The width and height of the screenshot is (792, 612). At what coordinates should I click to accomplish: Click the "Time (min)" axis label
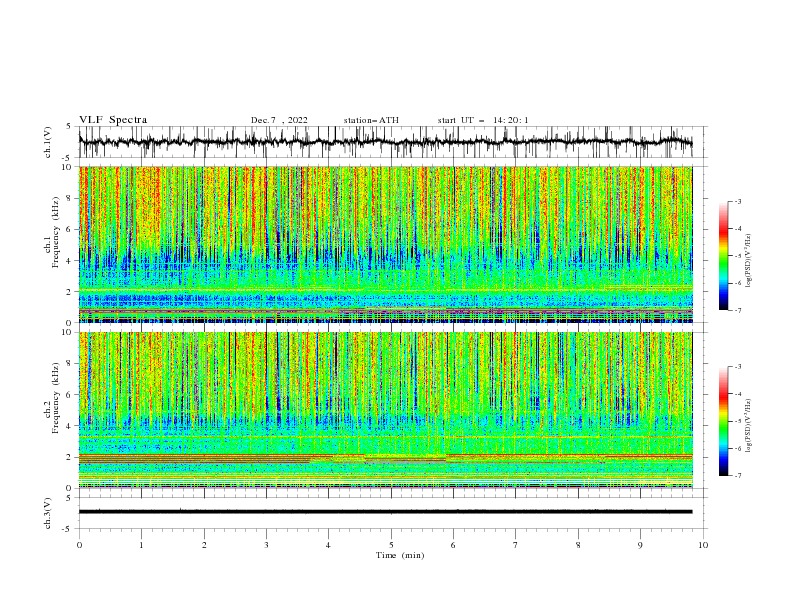tap(400, 555)
